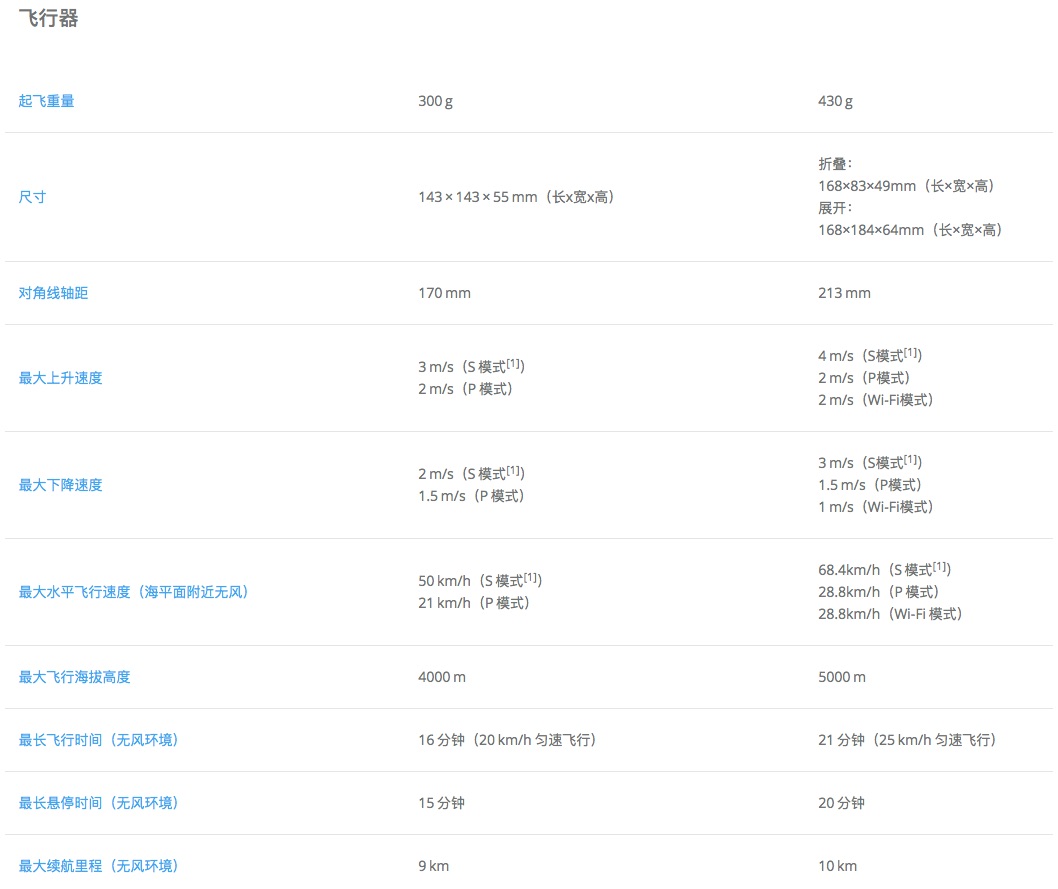Open the 尺寸 row label link

click(32, 197)
